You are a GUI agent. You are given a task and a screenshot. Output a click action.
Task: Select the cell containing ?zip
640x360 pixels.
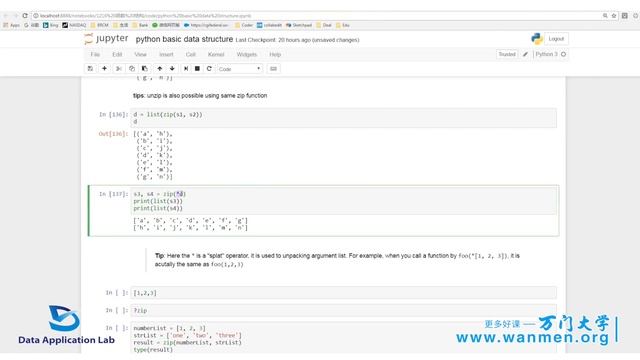click(343, 311)
